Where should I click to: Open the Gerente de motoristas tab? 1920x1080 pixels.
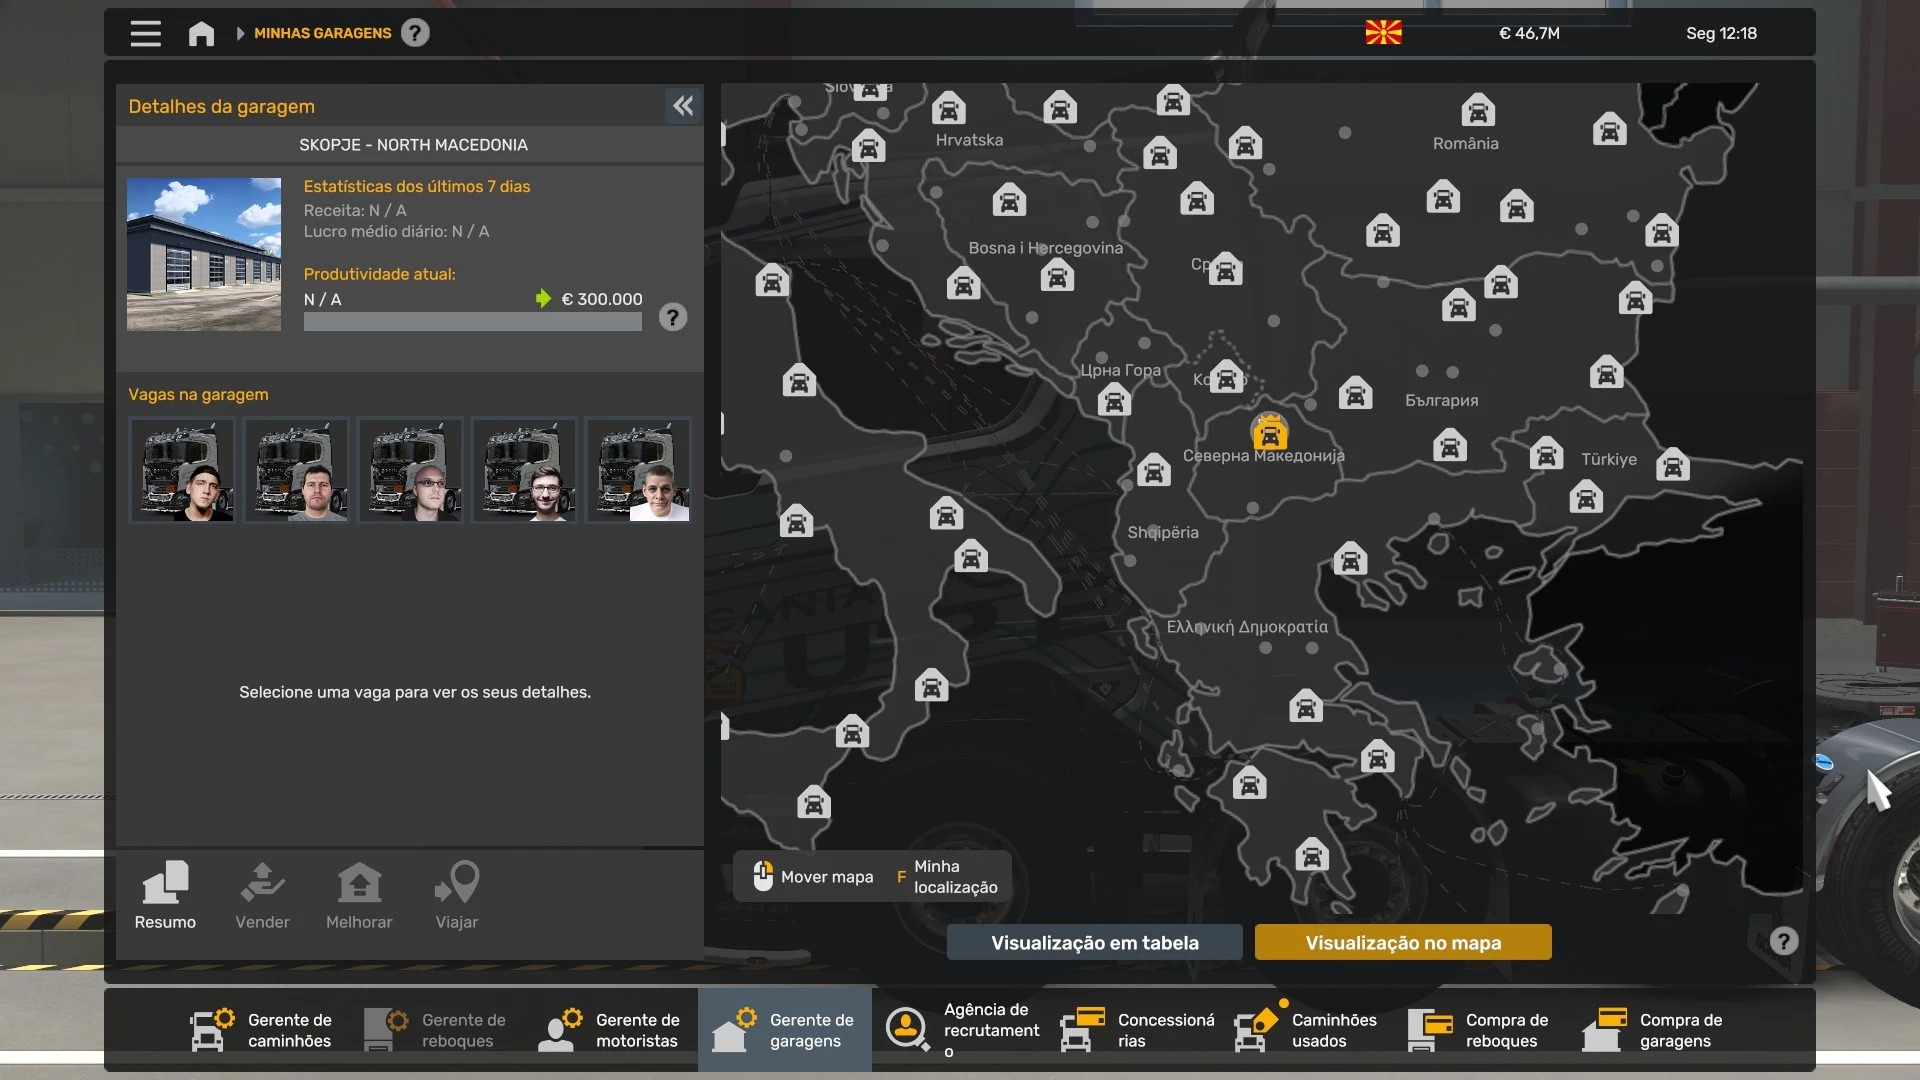click(x=610, y=1030)
